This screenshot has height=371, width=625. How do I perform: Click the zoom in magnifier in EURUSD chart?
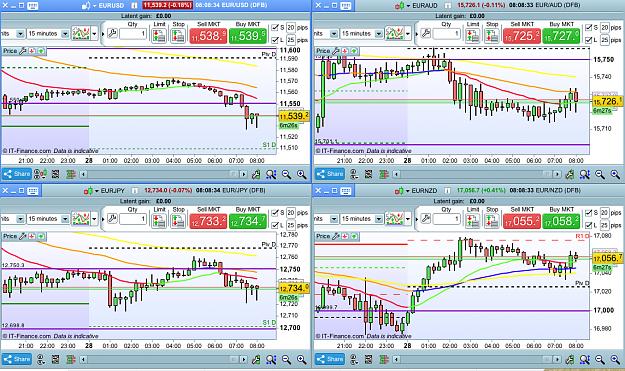point(301,174)
